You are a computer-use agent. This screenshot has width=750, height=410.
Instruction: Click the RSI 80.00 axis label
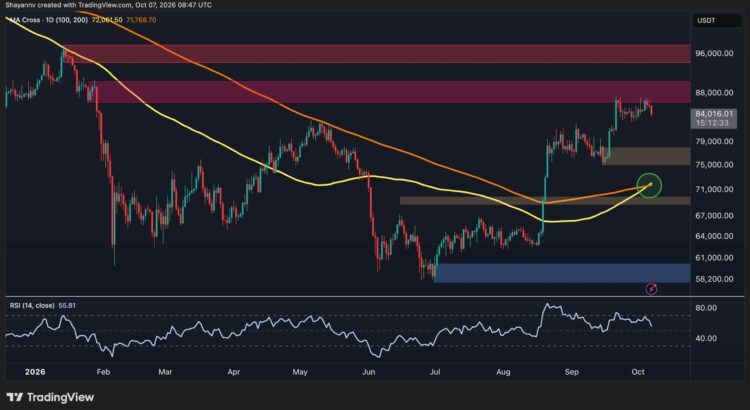coord(706,308)
